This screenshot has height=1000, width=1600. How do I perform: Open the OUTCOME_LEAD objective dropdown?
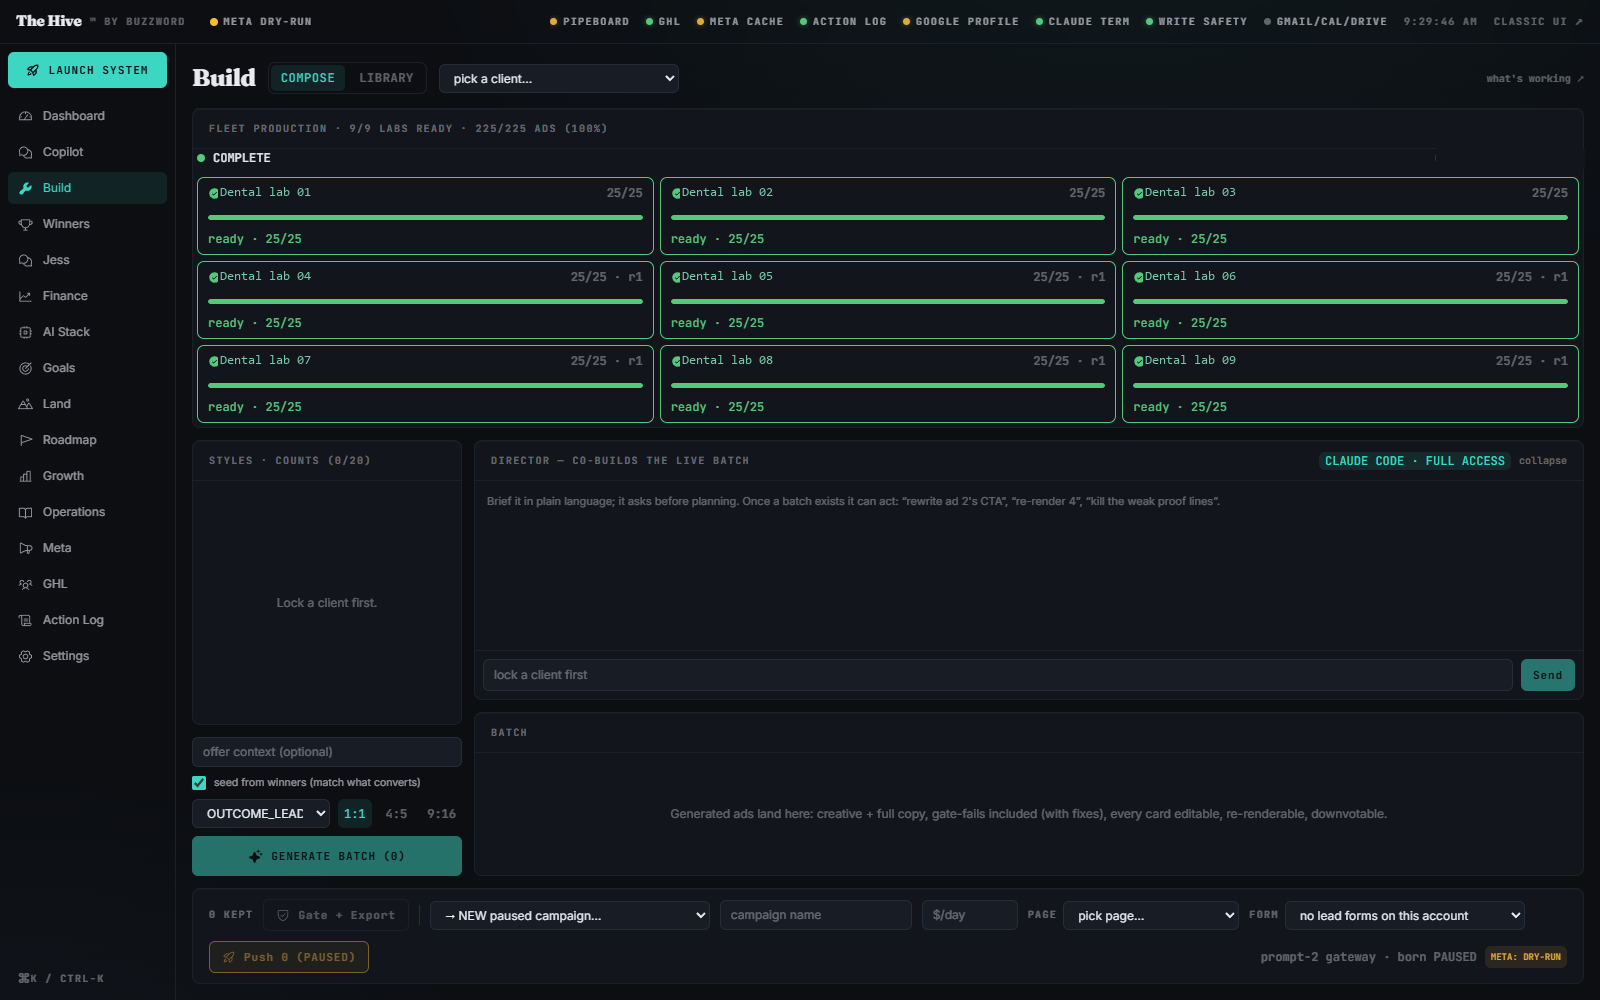click(261, 814)
